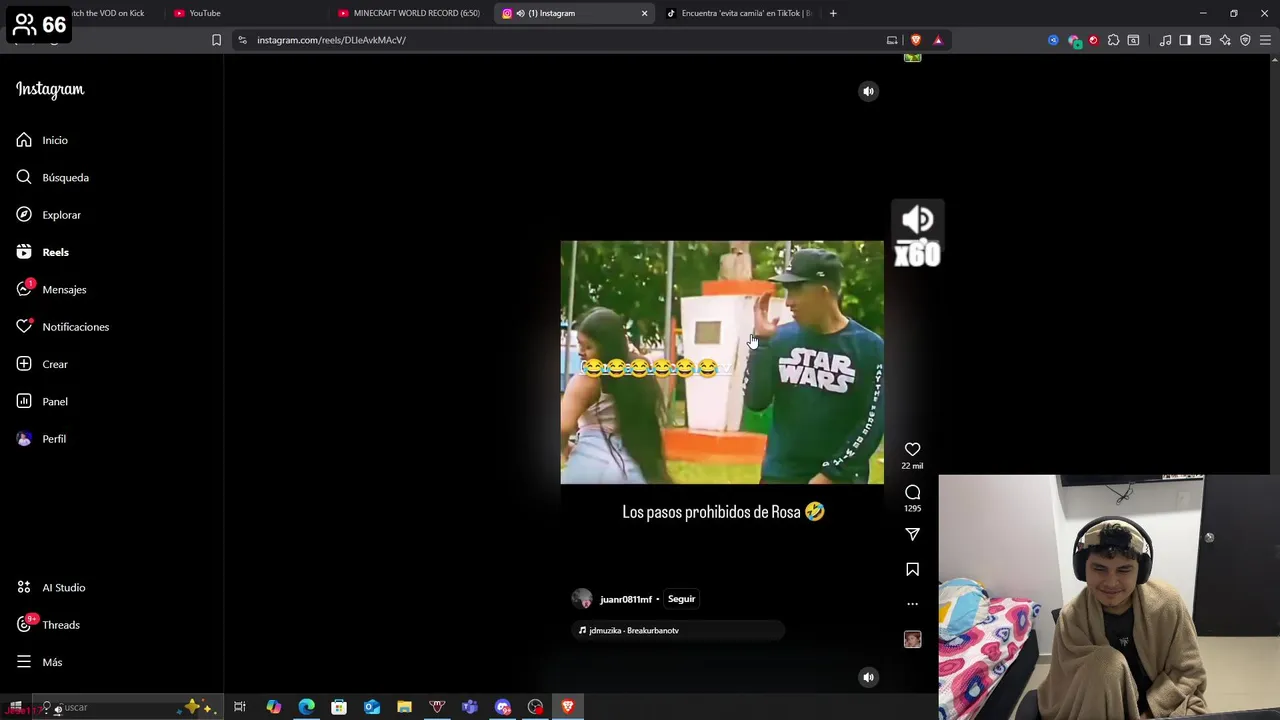
Task: Click the x60 volume booster overlay
Action: click(917, 234)
